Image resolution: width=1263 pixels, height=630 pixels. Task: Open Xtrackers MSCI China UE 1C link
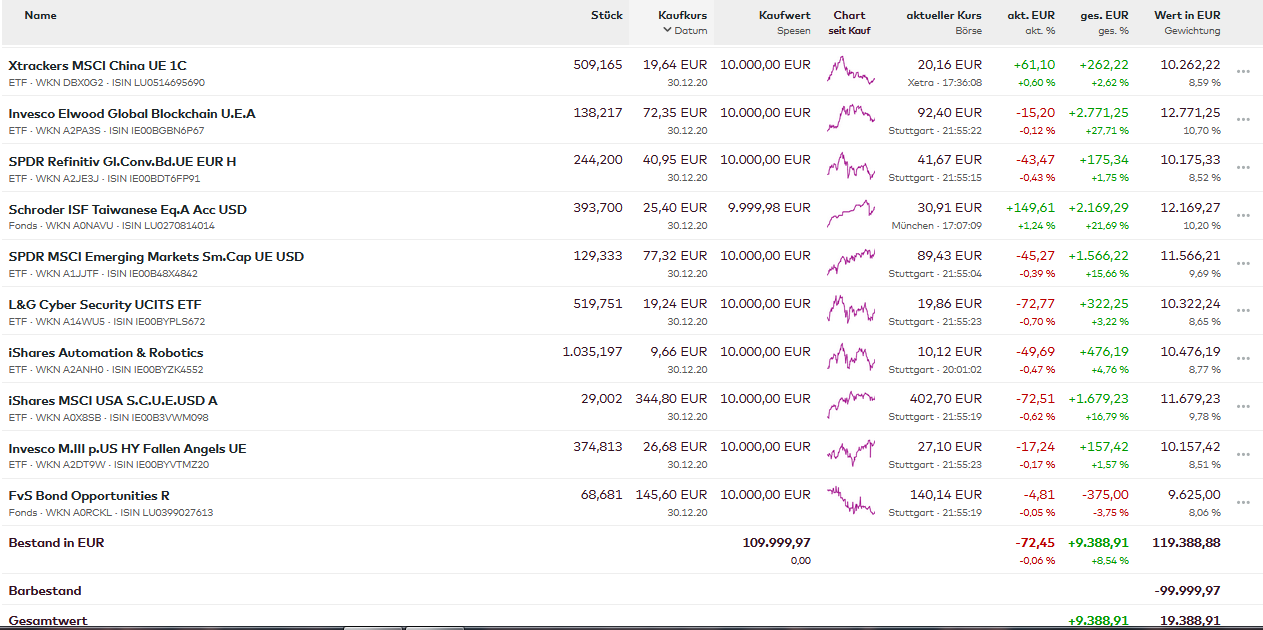coord(97,66)
